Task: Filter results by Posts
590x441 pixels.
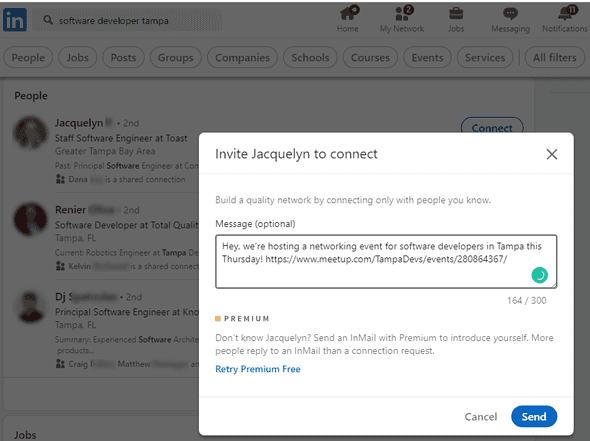Action: pyautogui.click(x=123, y=58)
